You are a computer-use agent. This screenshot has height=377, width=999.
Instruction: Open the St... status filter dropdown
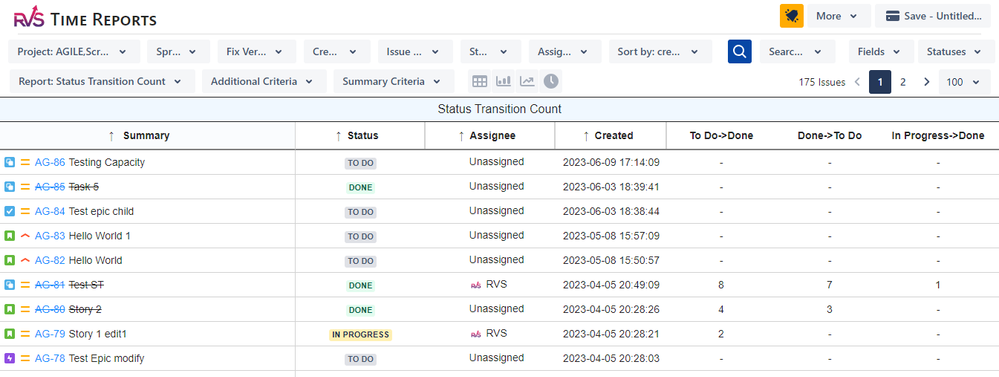coord(491,52)
